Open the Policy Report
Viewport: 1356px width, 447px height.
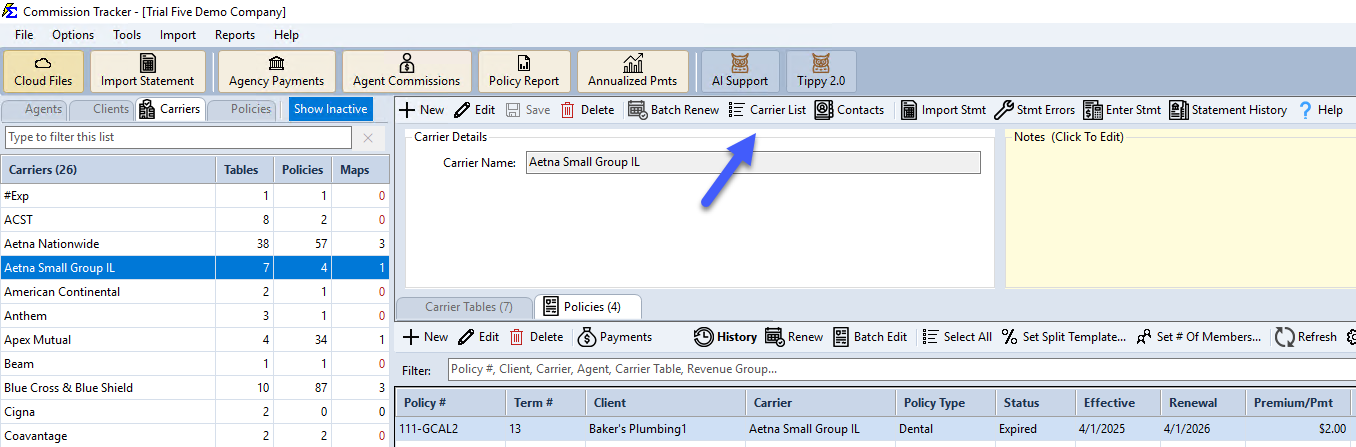pos(524,71)
